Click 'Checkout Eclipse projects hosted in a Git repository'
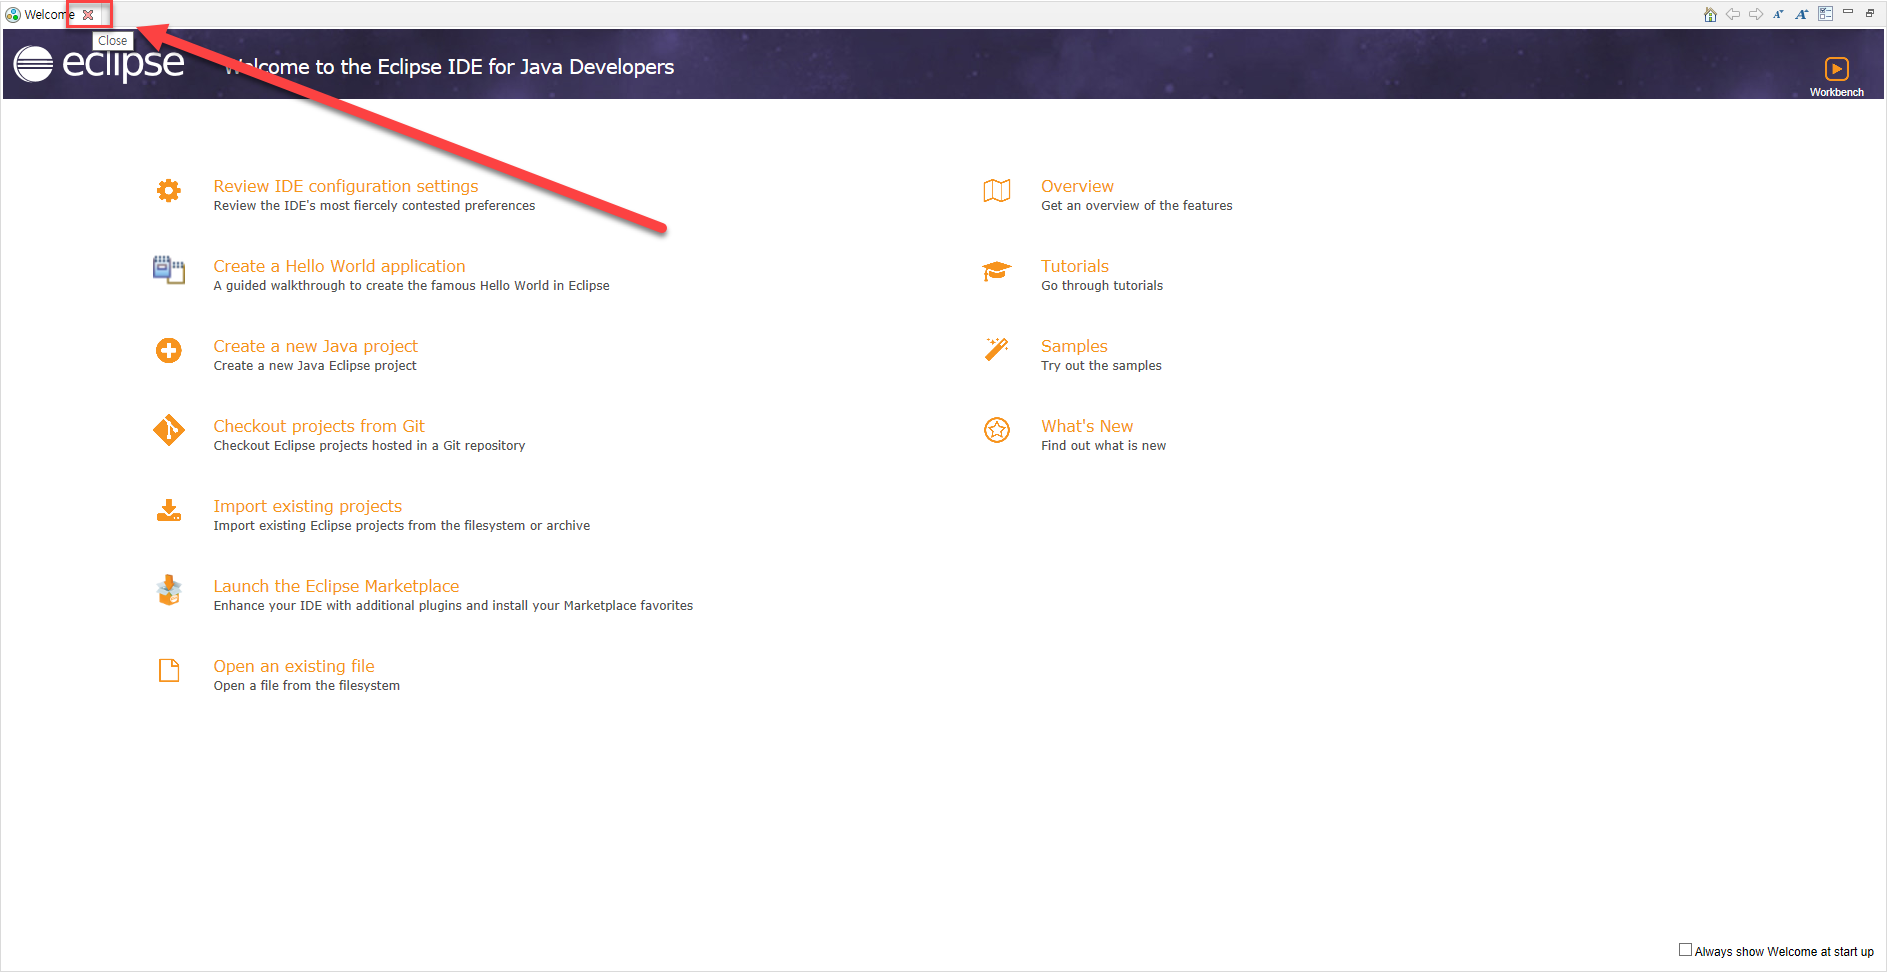 pyautogui.click(x=369, y=446)
